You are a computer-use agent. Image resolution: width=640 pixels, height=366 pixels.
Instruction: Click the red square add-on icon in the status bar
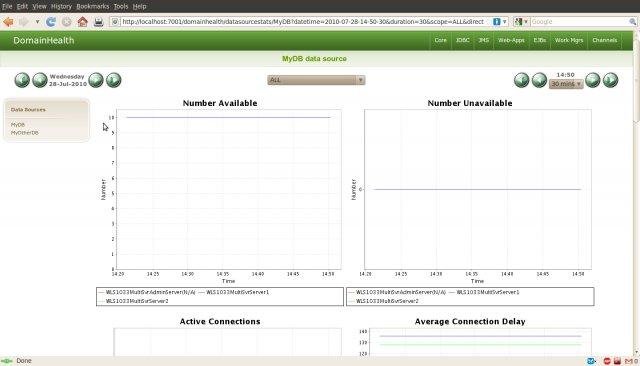pyautogui.click(x=617, y=361)
